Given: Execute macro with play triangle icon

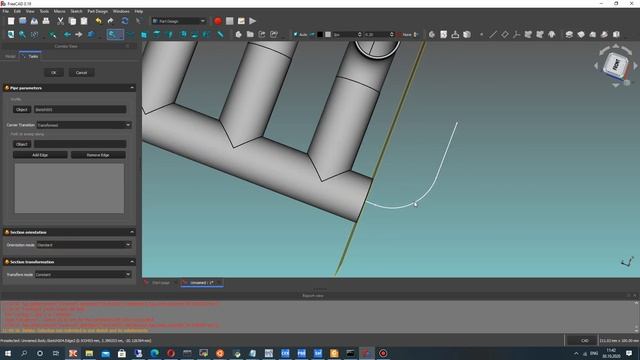Looking at the screenshot, I should pos(253,21).
